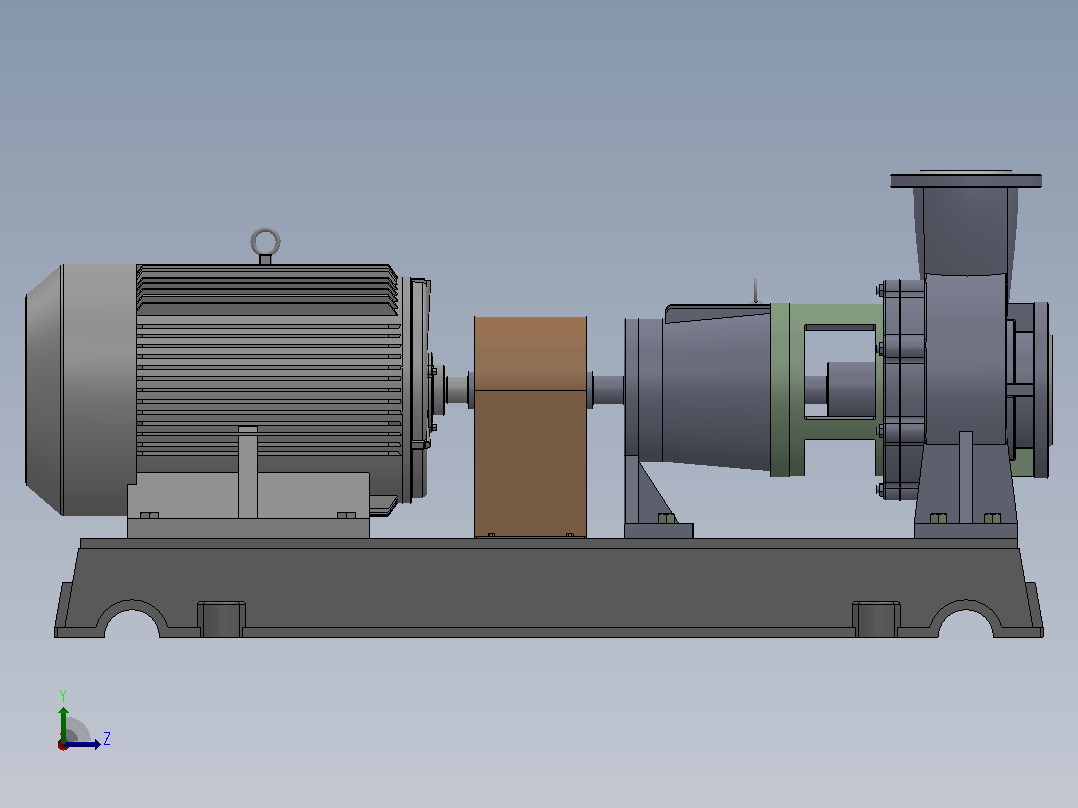Pick the triangular bearing housing support foot
The width and height of the screenshot is (1078, 808).
coord(657,496)
